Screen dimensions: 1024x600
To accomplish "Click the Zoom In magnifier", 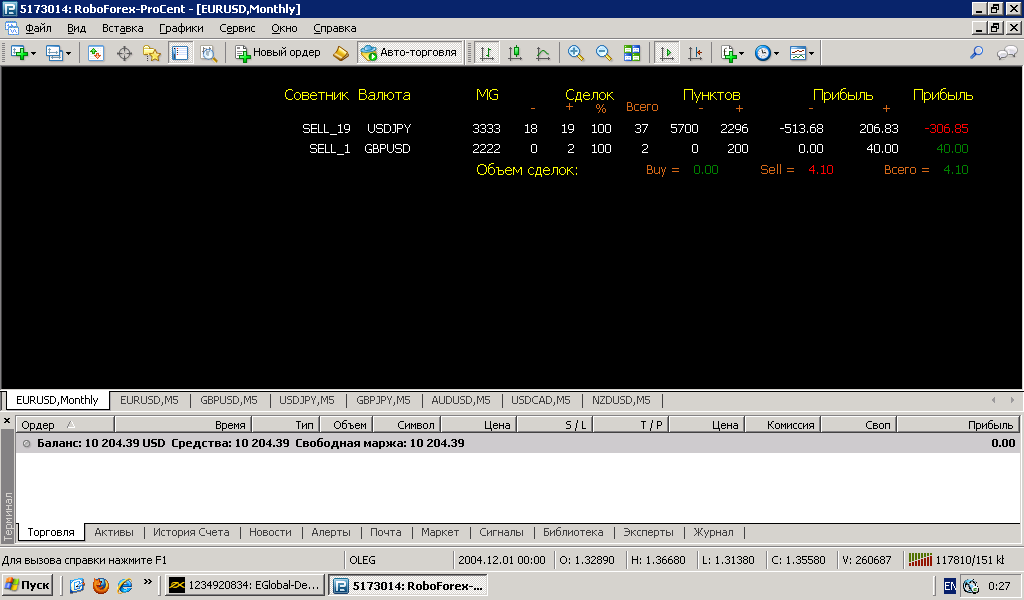I will [575, 53].
